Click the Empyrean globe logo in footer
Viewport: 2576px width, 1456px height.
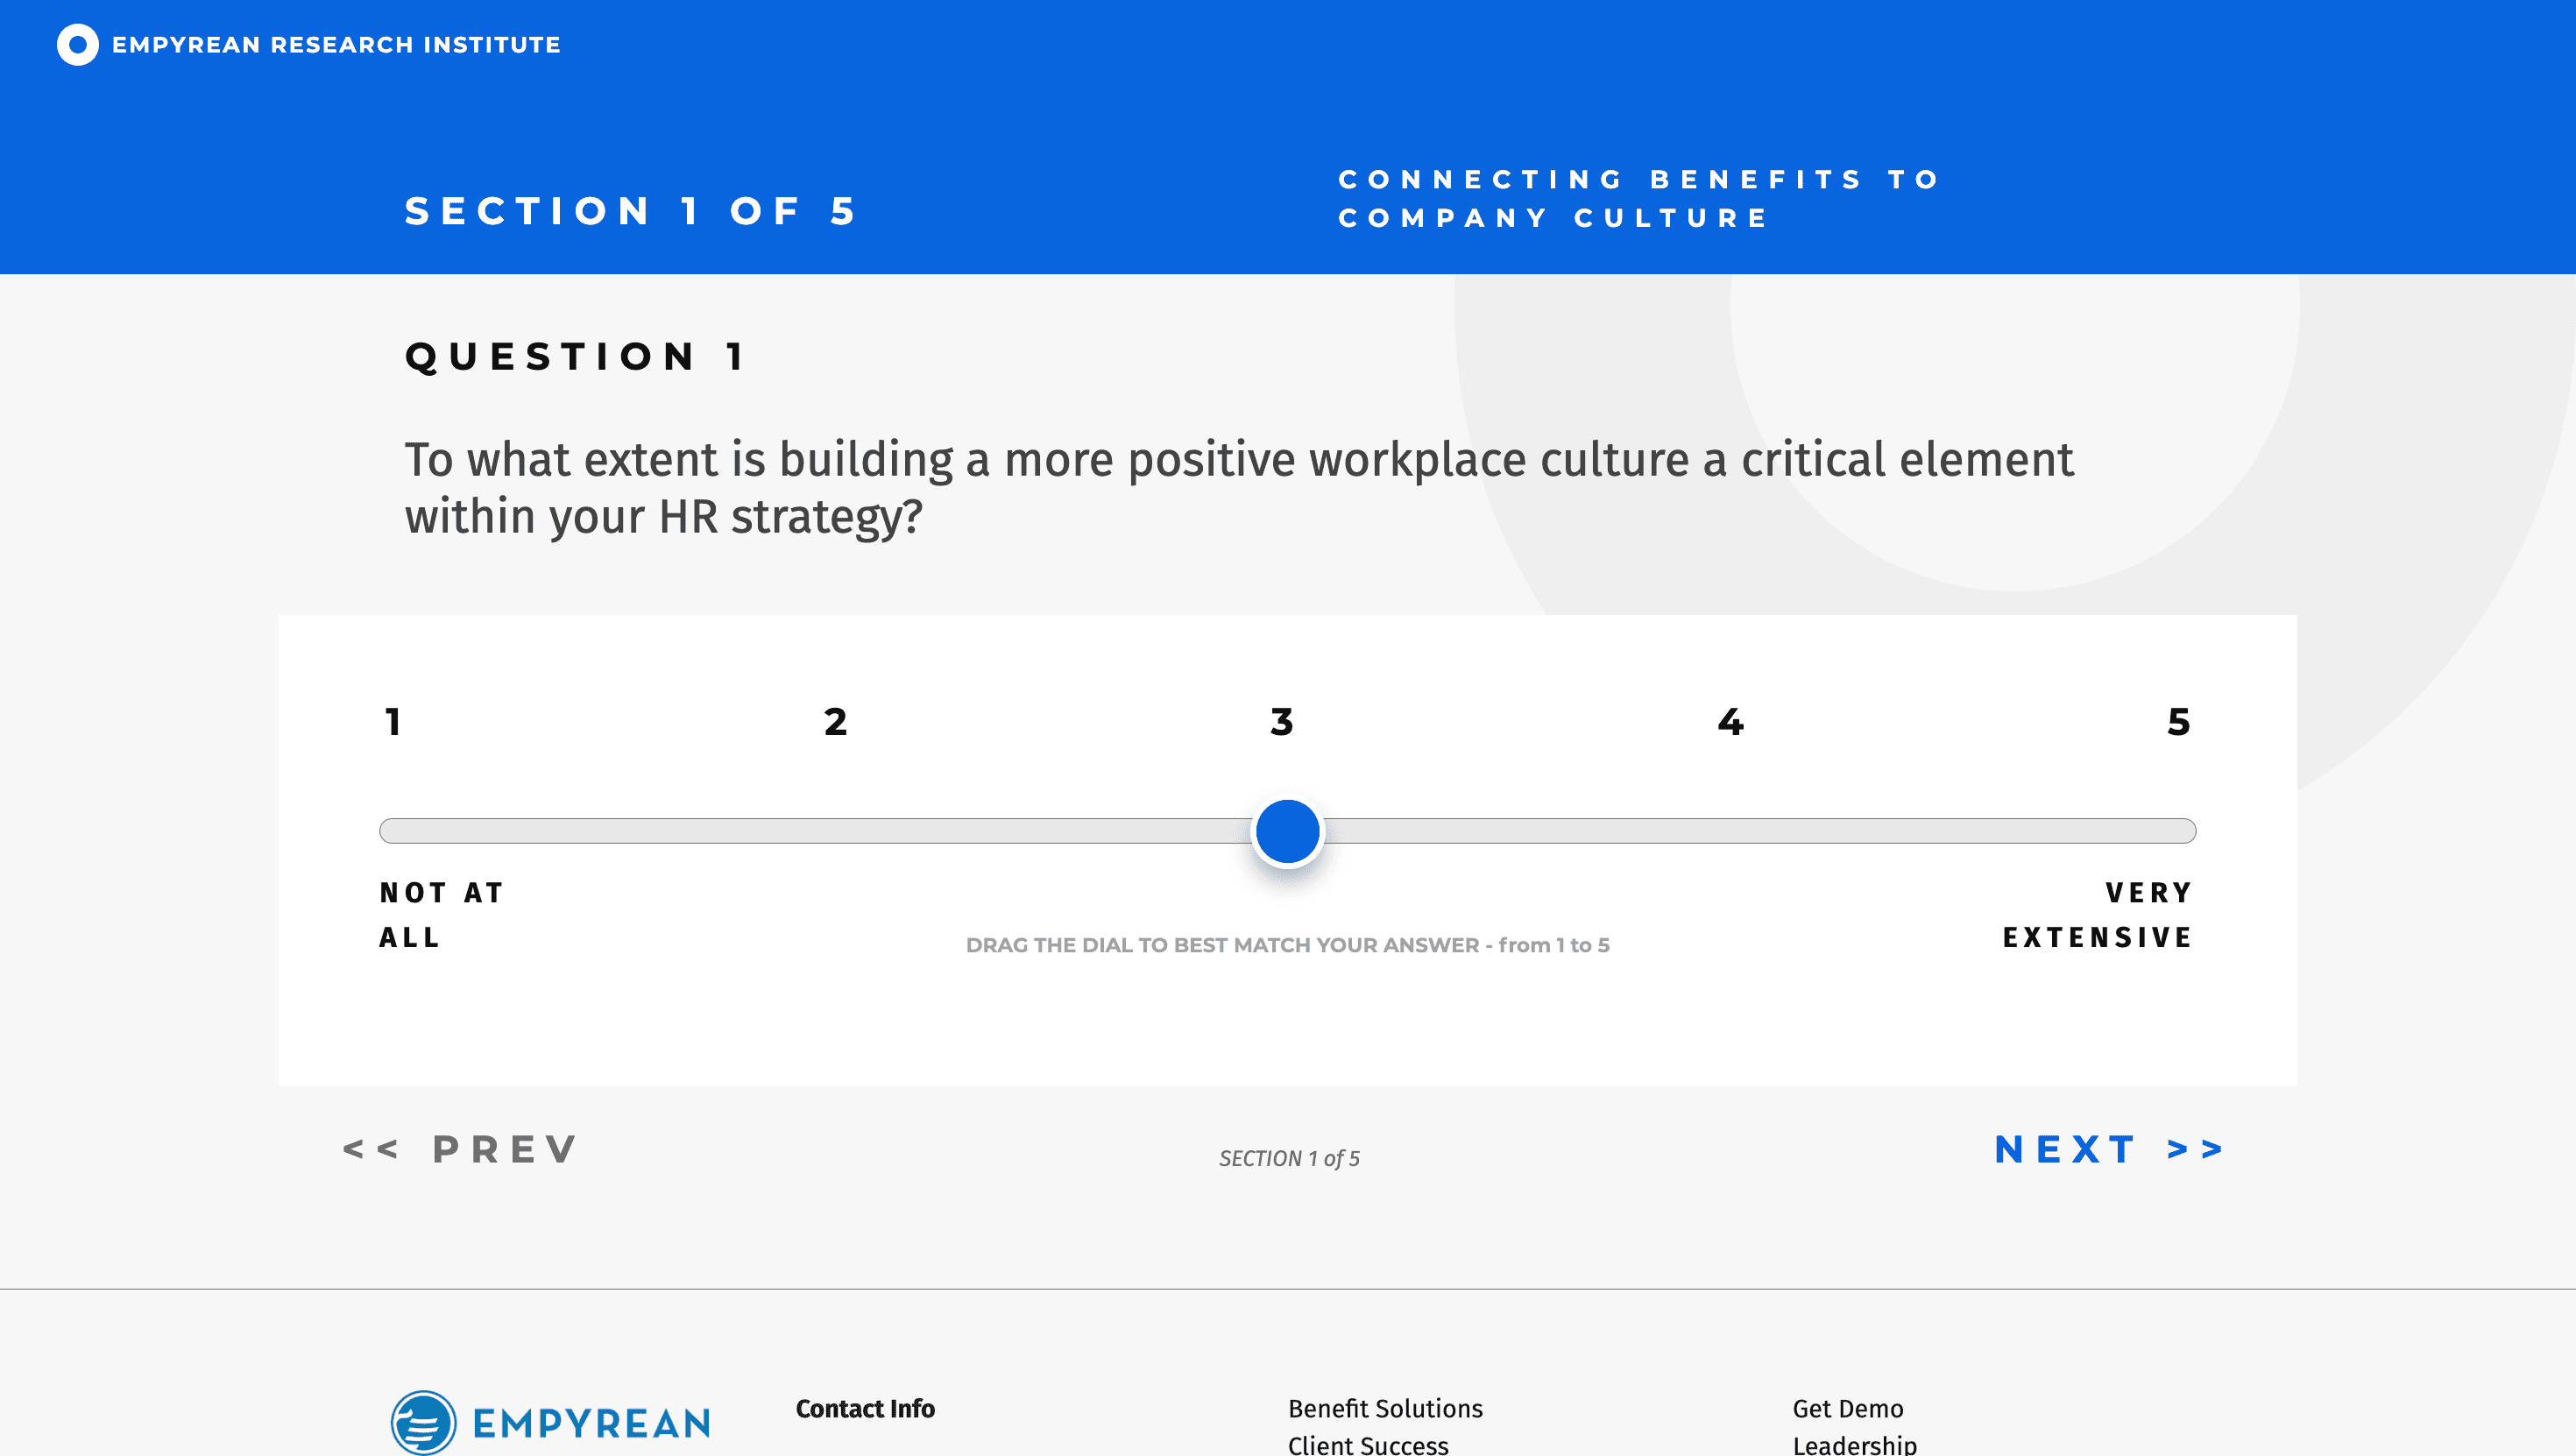point(423,1421)
